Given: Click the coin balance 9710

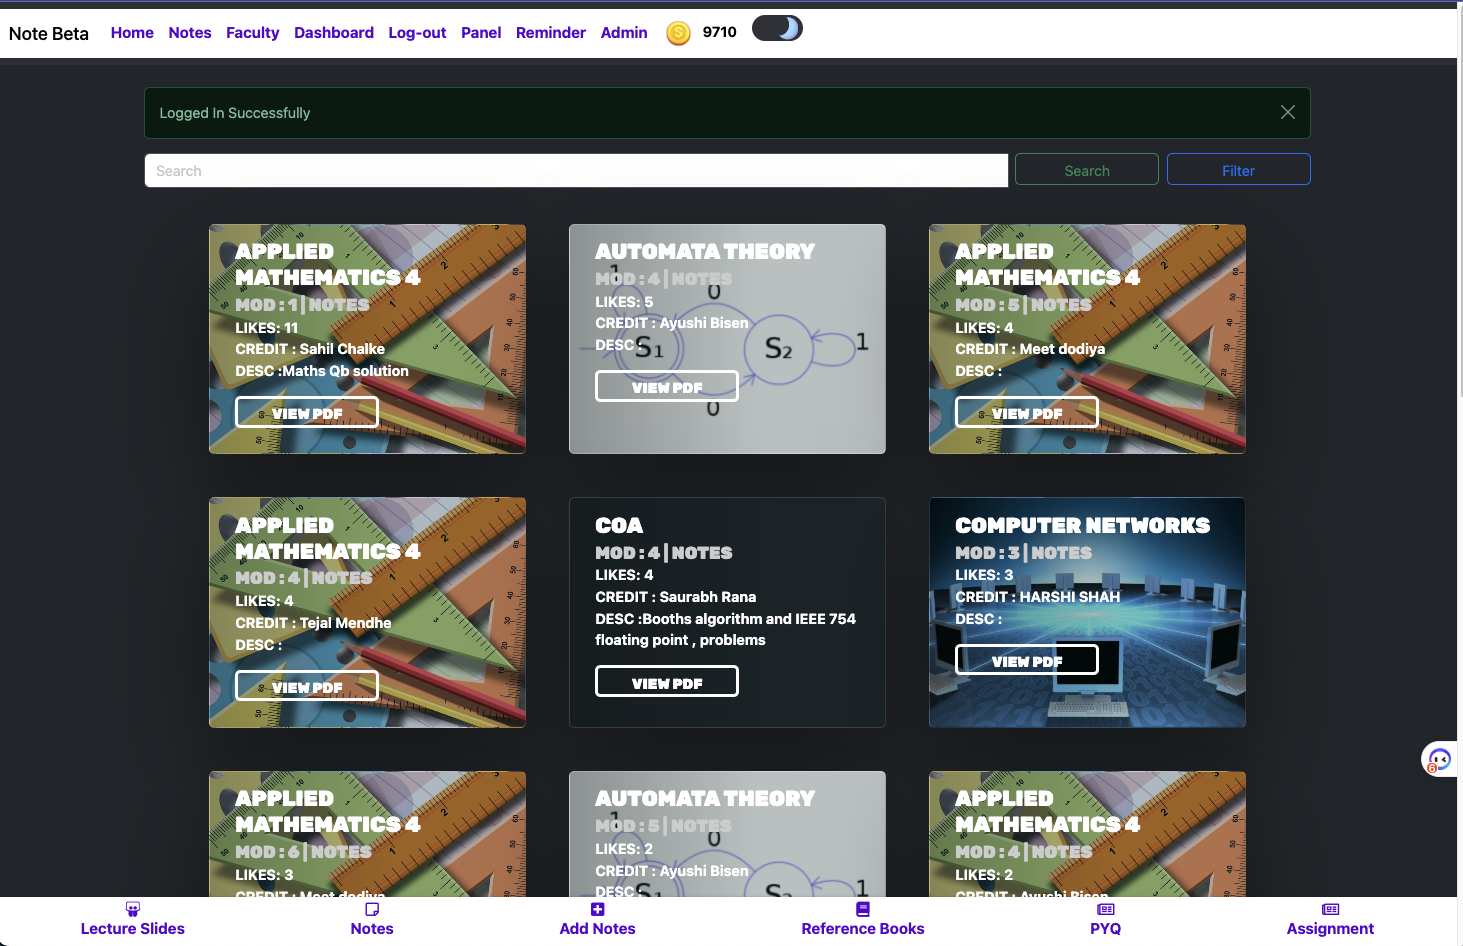Looking at the screenshot, I should 720,32.
